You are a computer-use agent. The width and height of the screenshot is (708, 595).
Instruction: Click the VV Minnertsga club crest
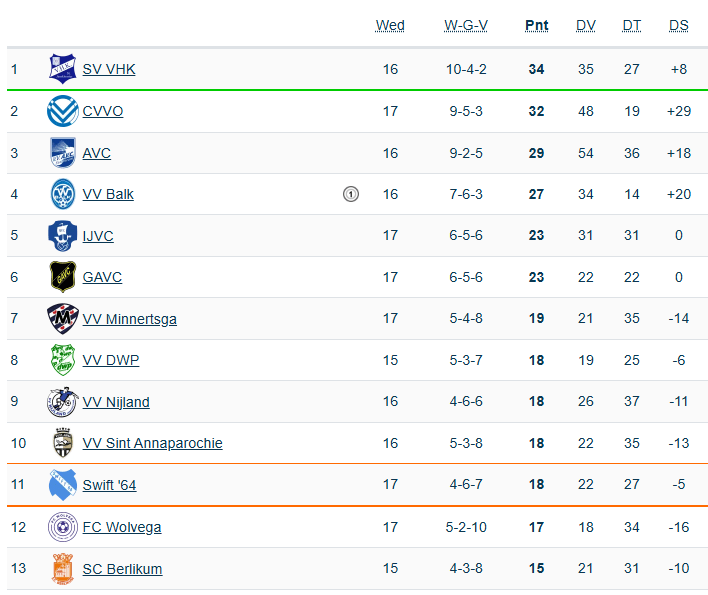tap(63, 319)
